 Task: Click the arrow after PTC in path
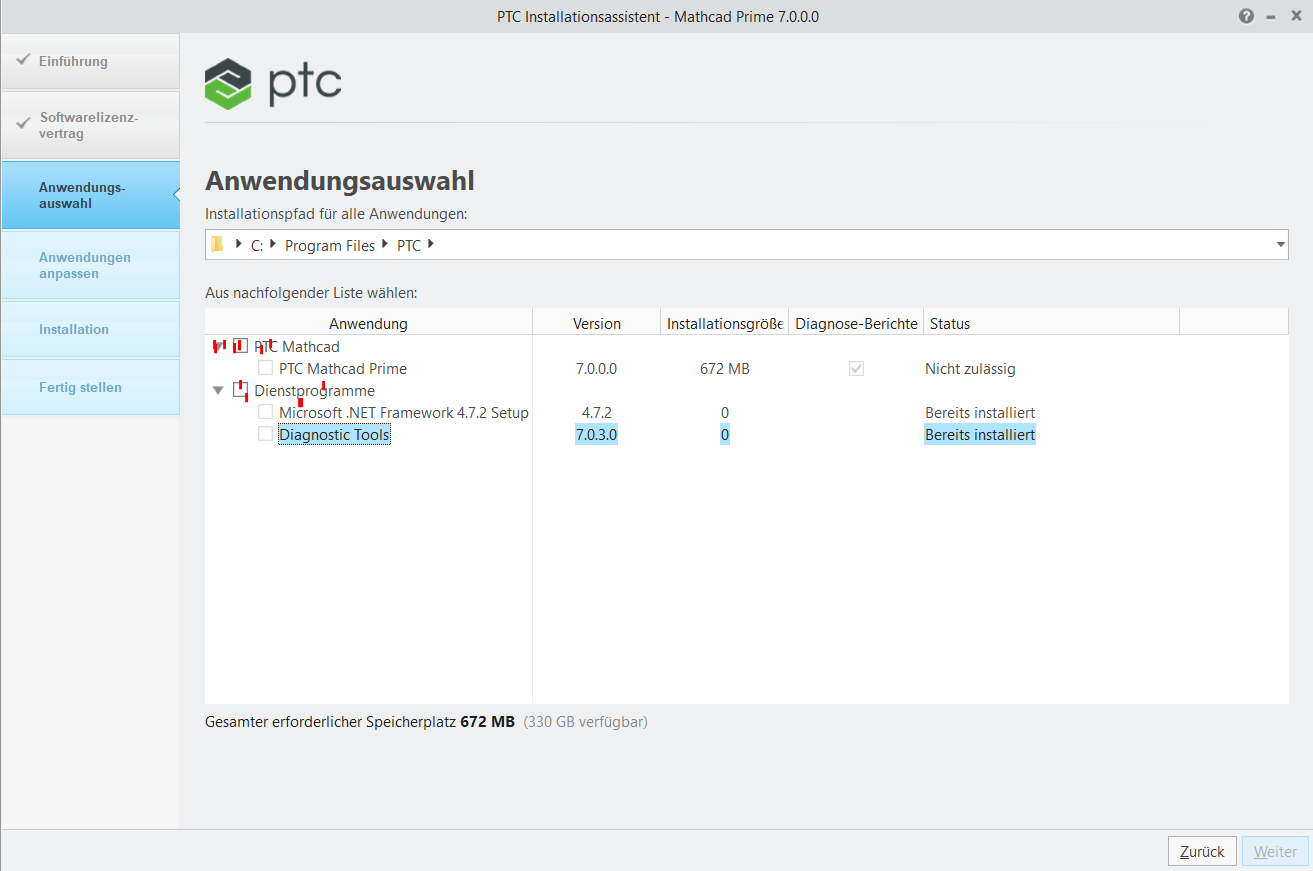click(430, 245)
